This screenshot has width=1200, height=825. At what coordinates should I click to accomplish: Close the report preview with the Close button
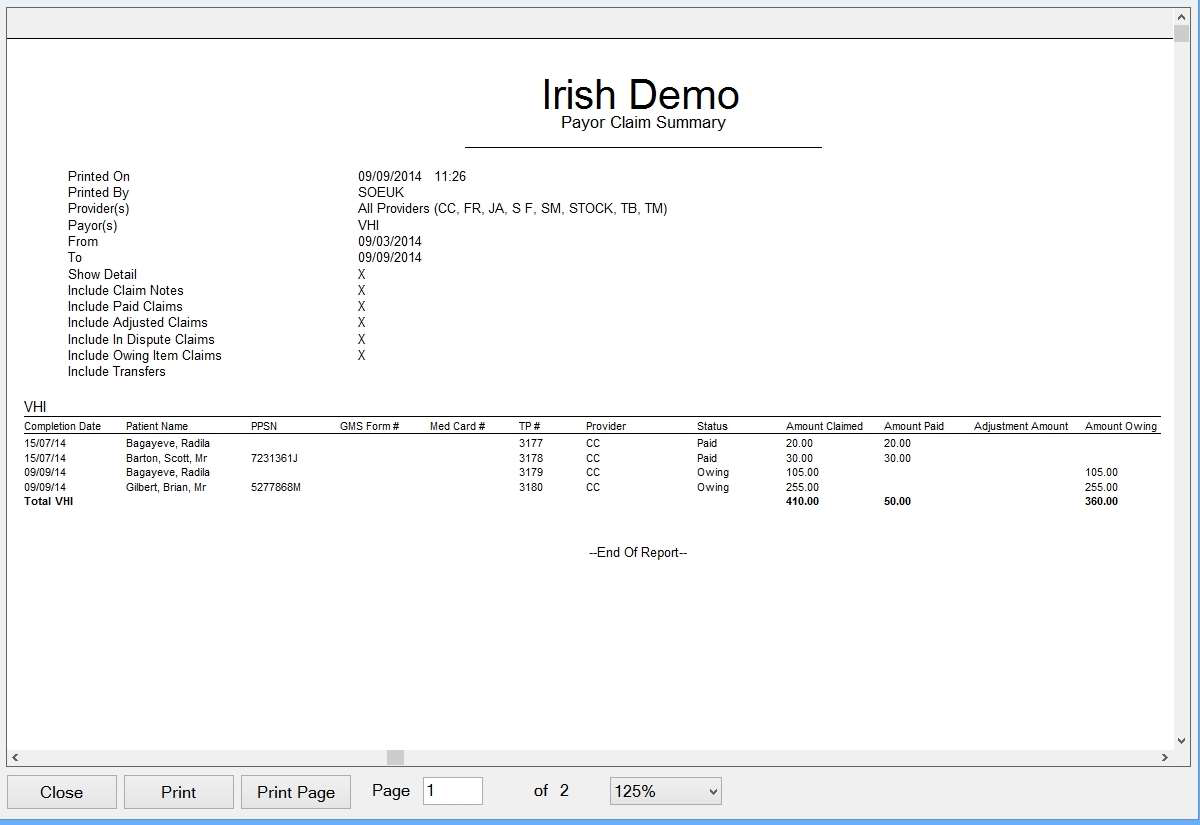click(x=61, y=792)
